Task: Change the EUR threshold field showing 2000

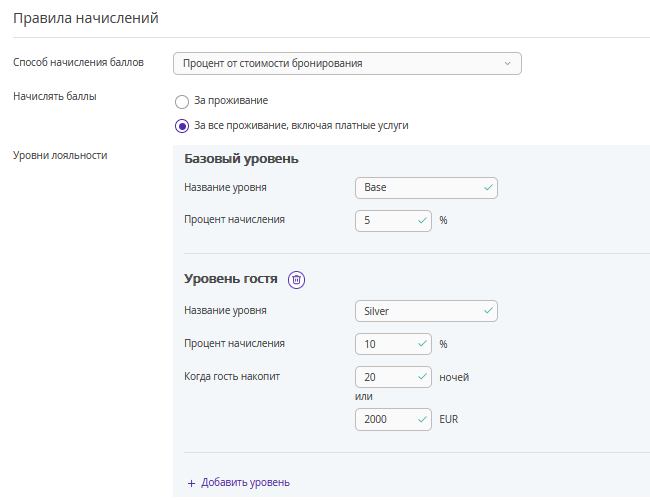Action: click(x=393, y=420)
